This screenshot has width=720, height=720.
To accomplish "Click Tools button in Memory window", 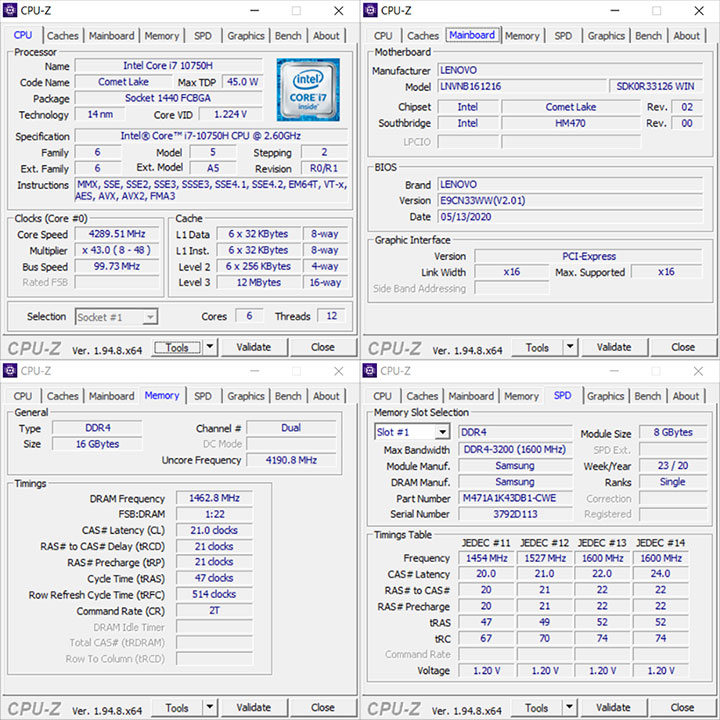I will [177, 708].
